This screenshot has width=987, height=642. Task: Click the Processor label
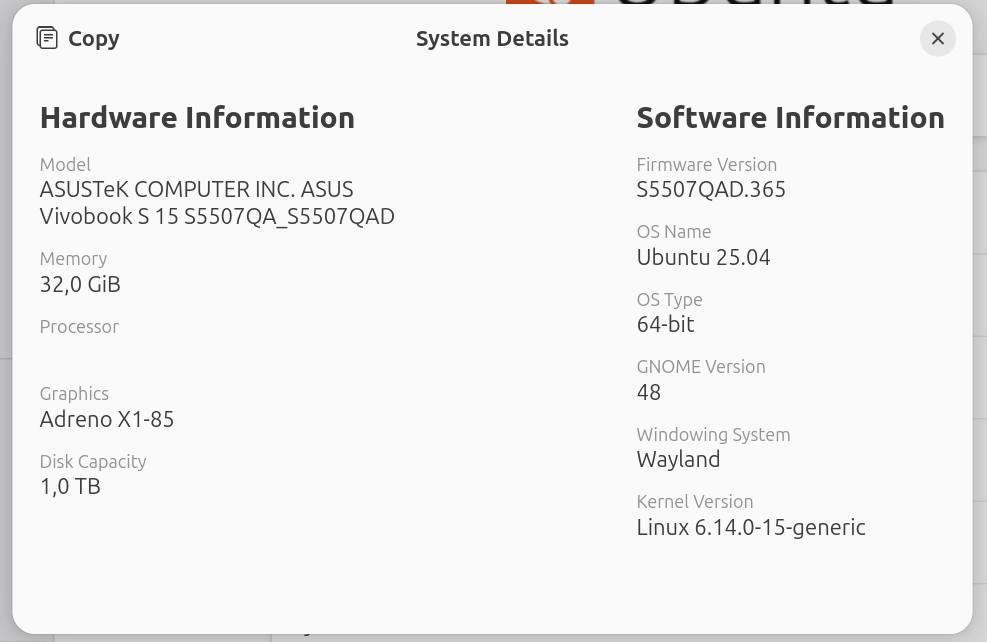(79, 326)
